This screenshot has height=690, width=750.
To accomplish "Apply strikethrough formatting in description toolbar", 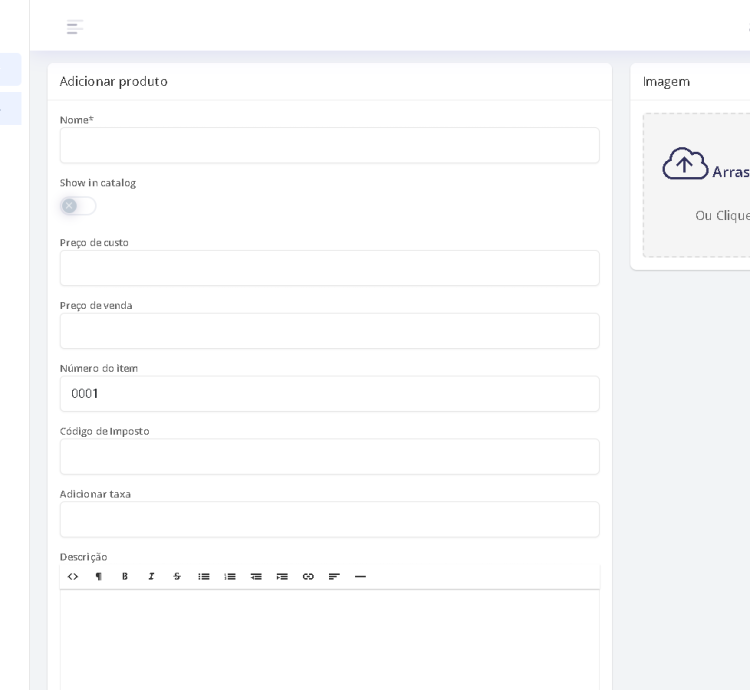I will 177,577.
